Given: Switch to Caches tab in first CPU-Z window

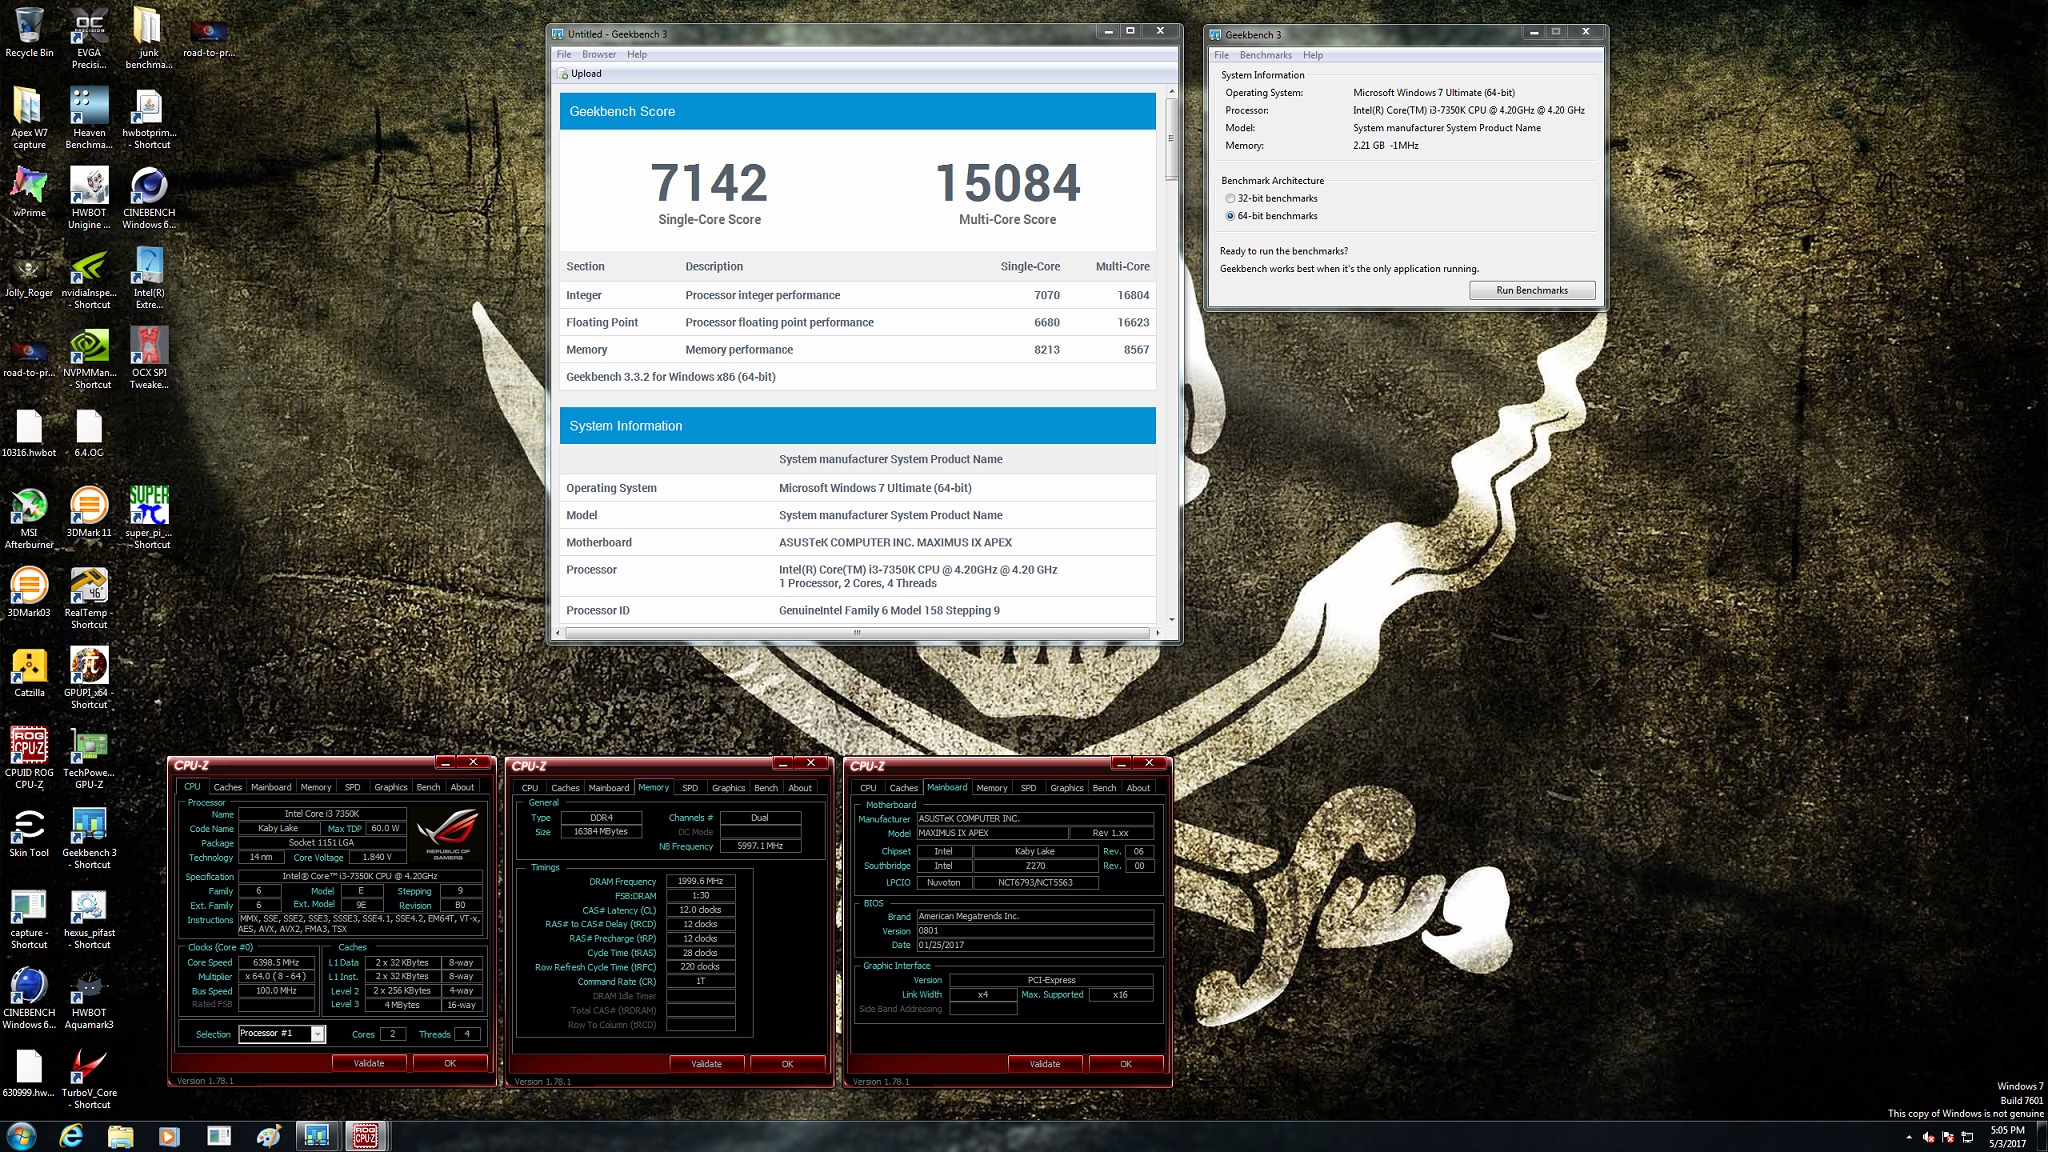Looking at the screenshot, I should tap(227, 787).
